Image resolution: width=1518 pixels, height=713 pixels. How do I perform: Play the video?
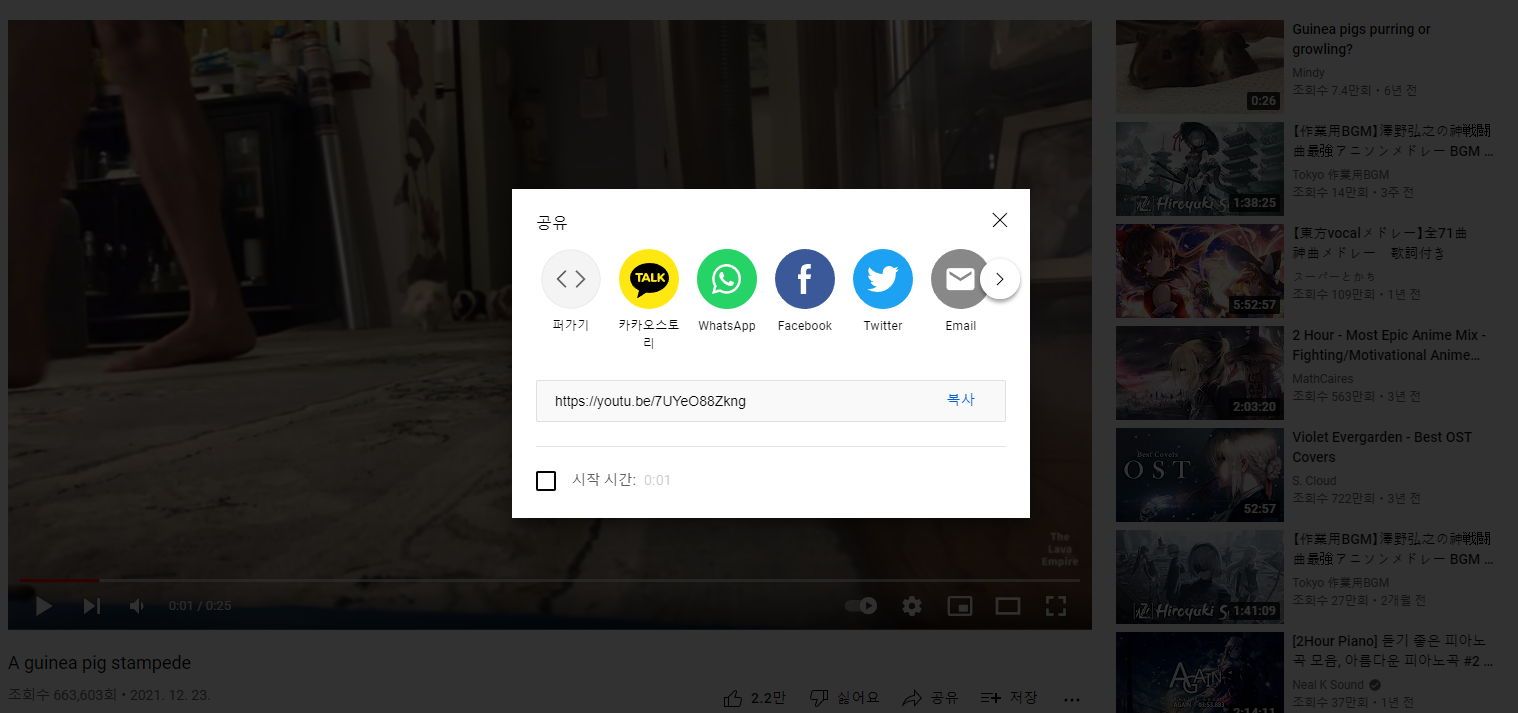pyautogui.click(x=44, y=606)
